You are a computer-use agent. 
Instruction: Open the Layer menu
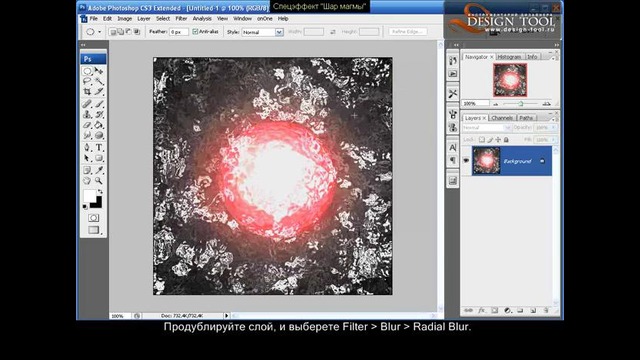click(x=144, y=19)
